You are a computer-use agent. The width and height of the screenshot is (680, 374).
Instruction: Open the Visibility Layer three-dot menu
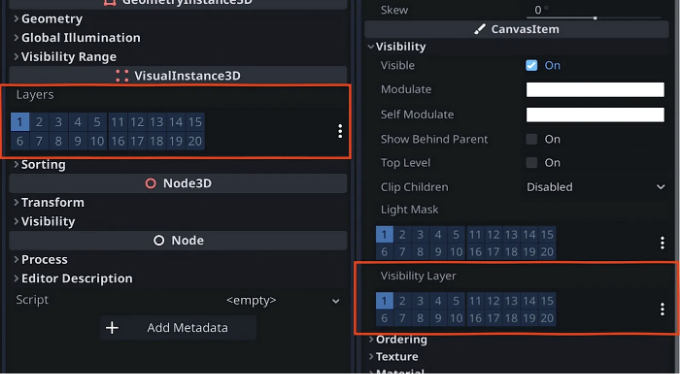(x=662, y=309)
